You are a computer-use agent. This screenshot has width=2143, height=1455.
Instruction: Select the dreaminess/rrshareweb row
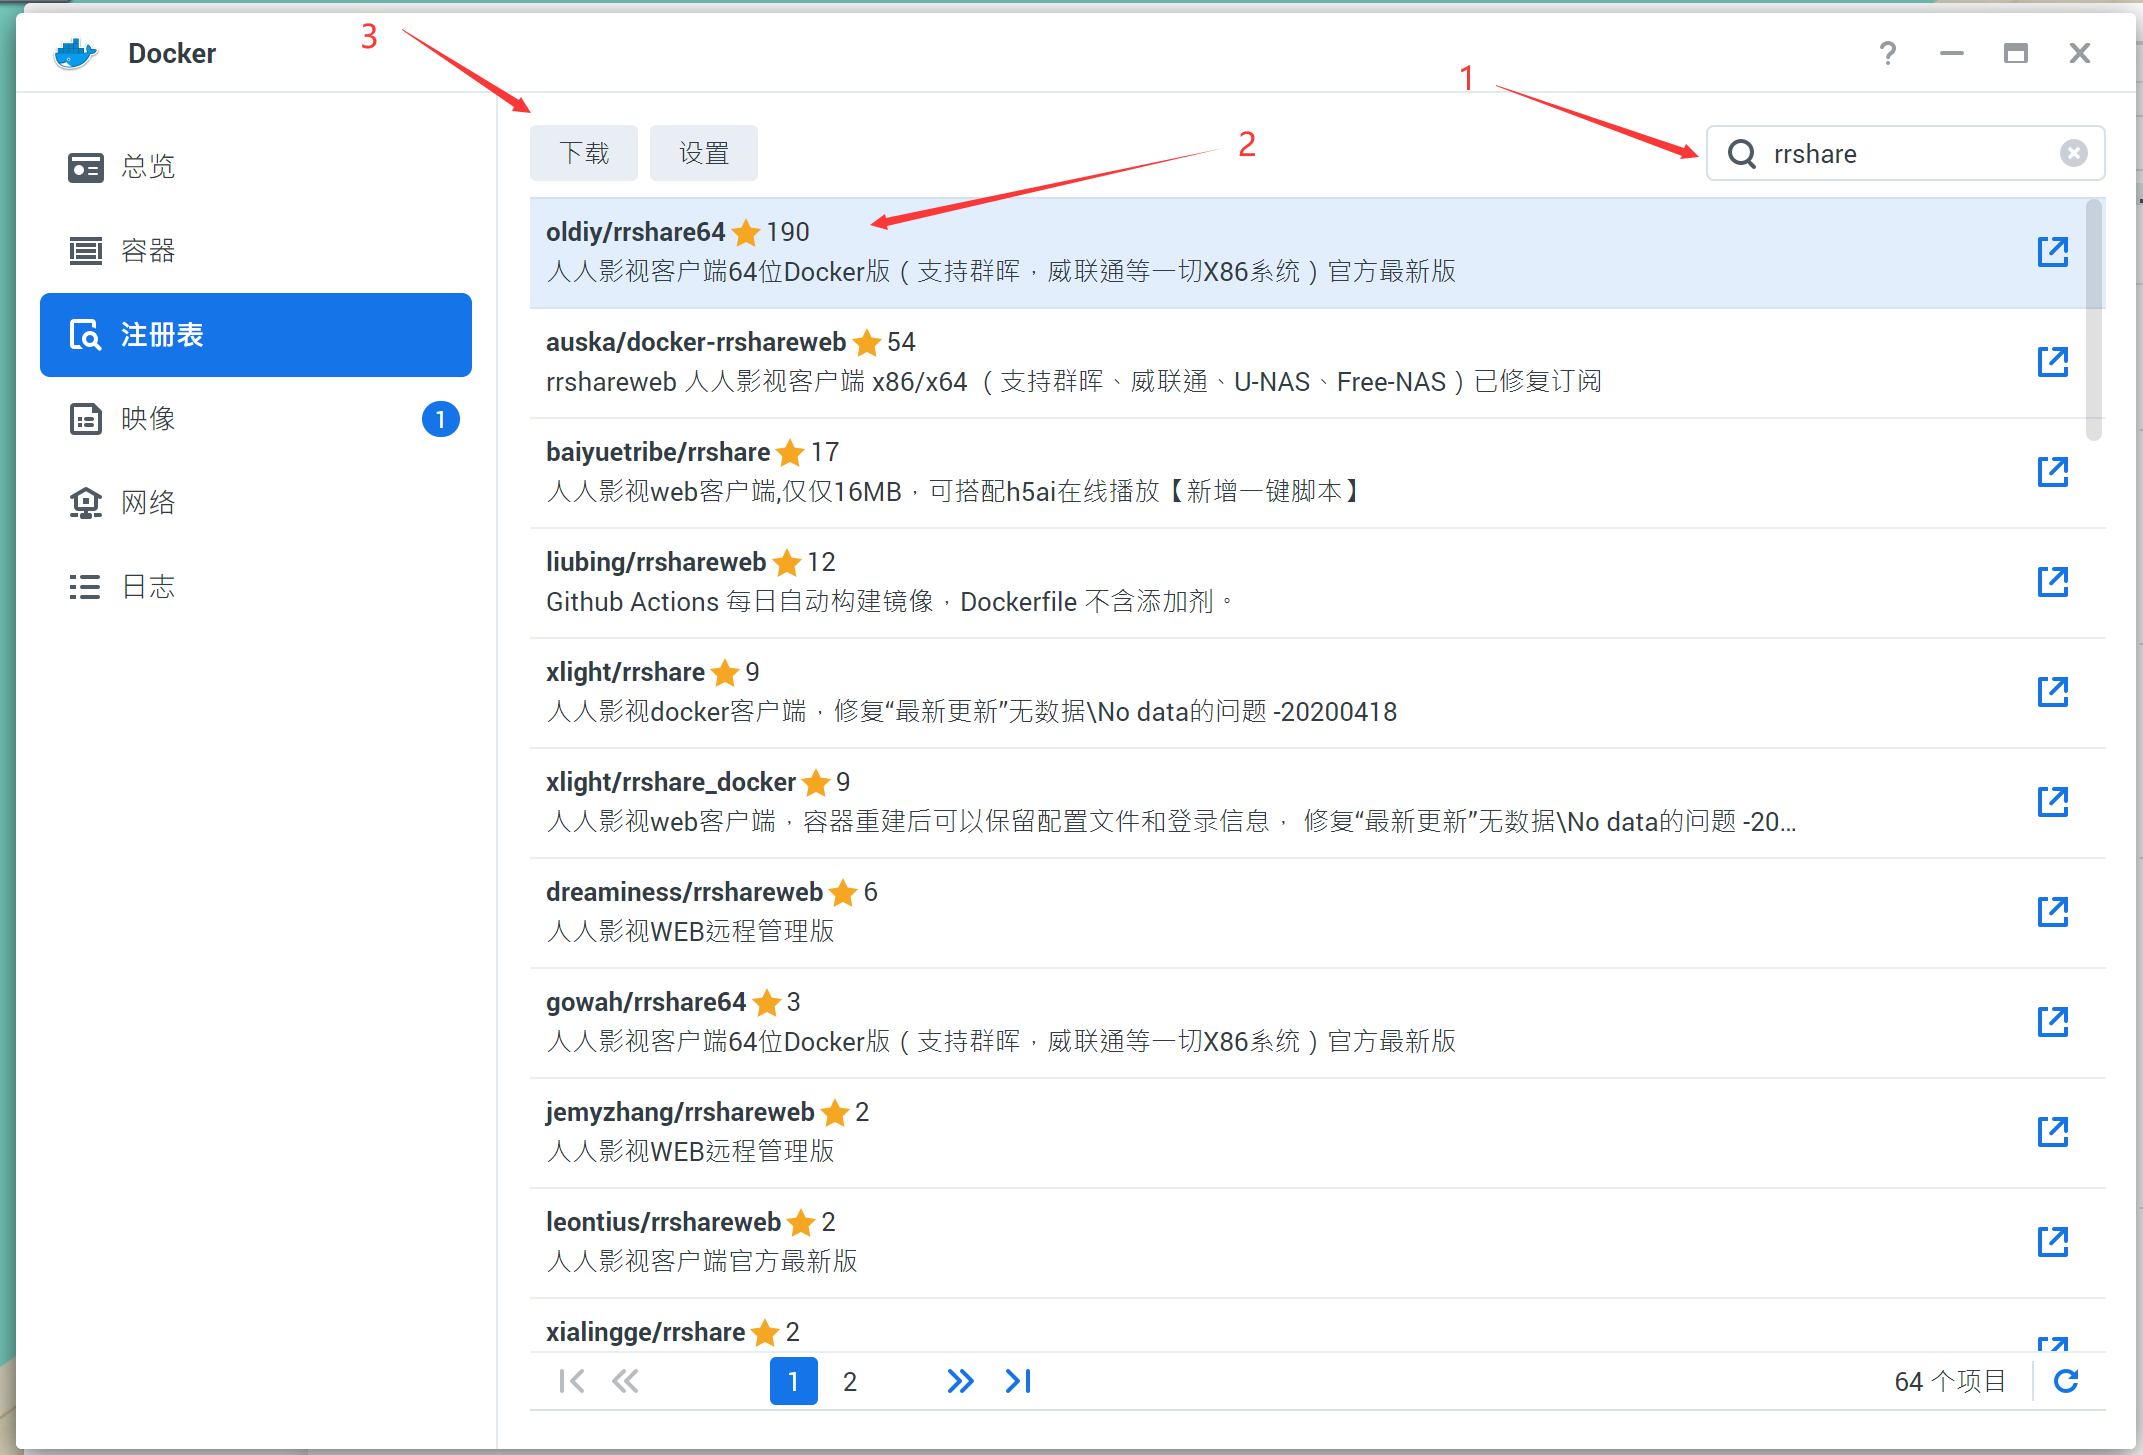coord(1318,913)
